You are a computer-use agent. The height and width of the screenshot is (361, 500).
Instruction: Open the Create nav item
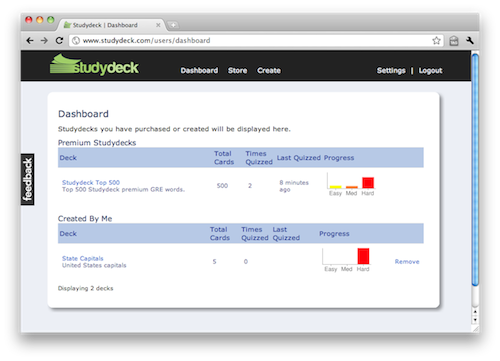pyautogui.click(x=269, y=71)
